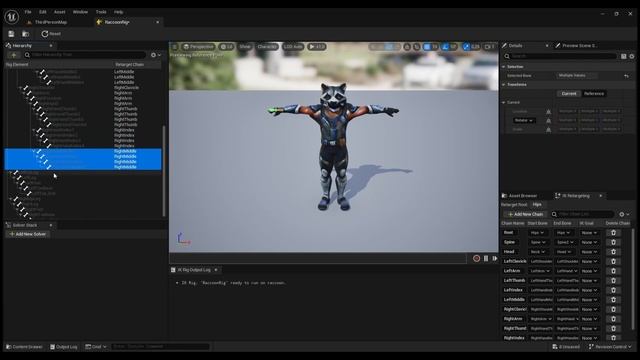This screenshot has width=640, height=360.
Task: Select the IK Retargeting tab
Action: (x=576, y=196)
